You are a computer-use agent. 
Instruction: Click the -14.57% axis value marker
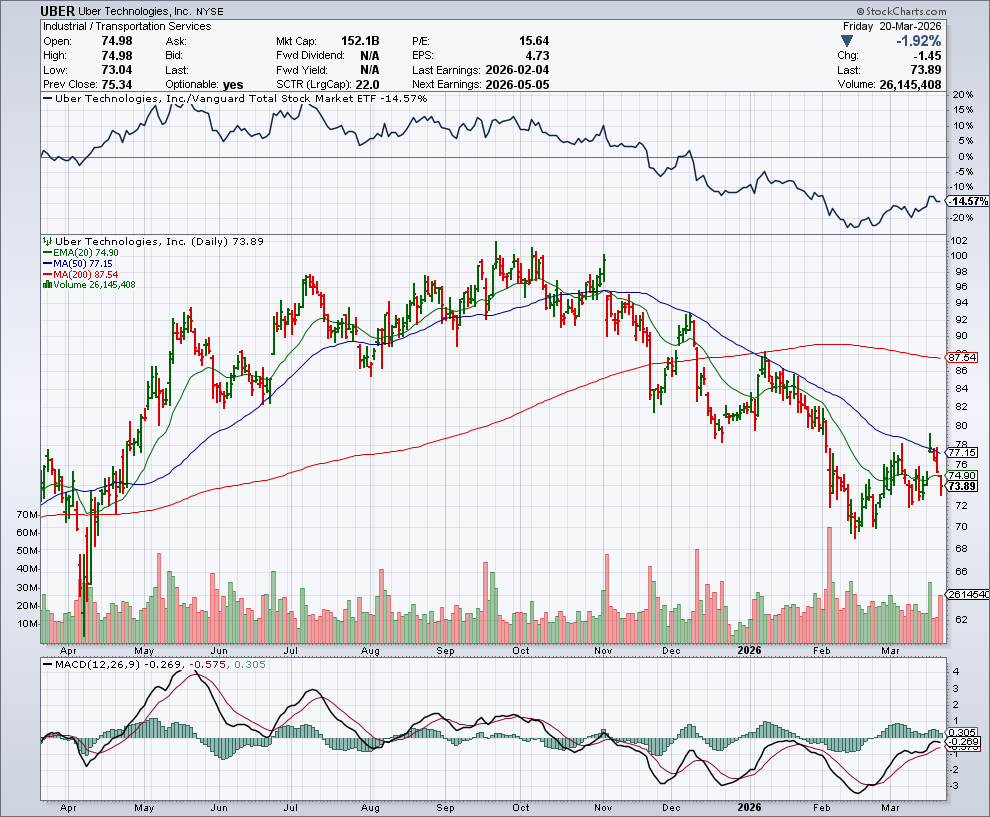969,201
